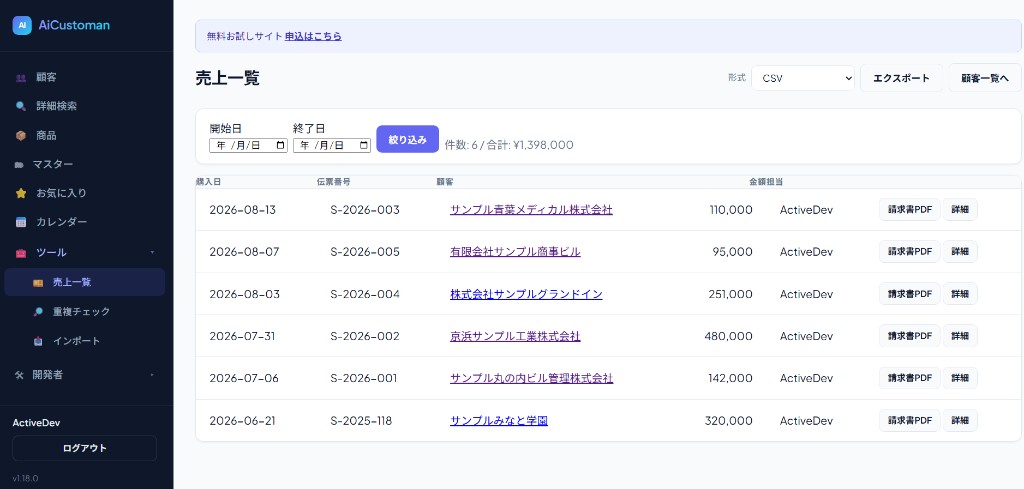Open the 開始日 calendar picker icon
The image size is (1024, 489).
click(281, 146)
